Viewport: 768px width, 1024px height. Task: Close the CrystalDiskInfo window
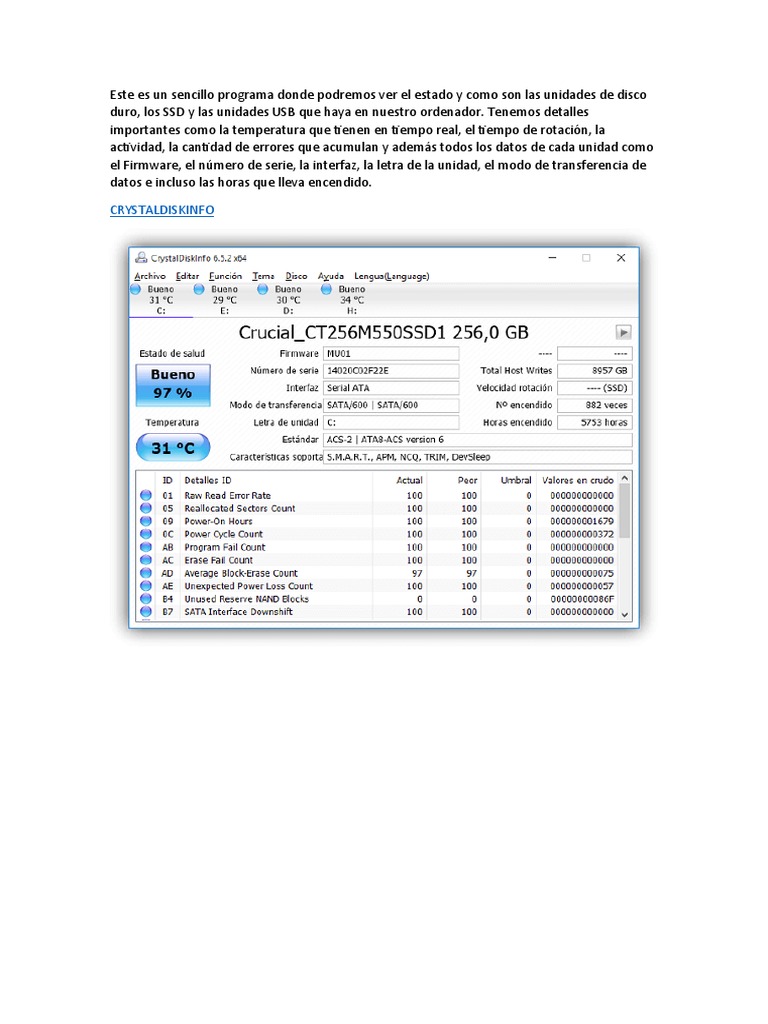(621, 258)
